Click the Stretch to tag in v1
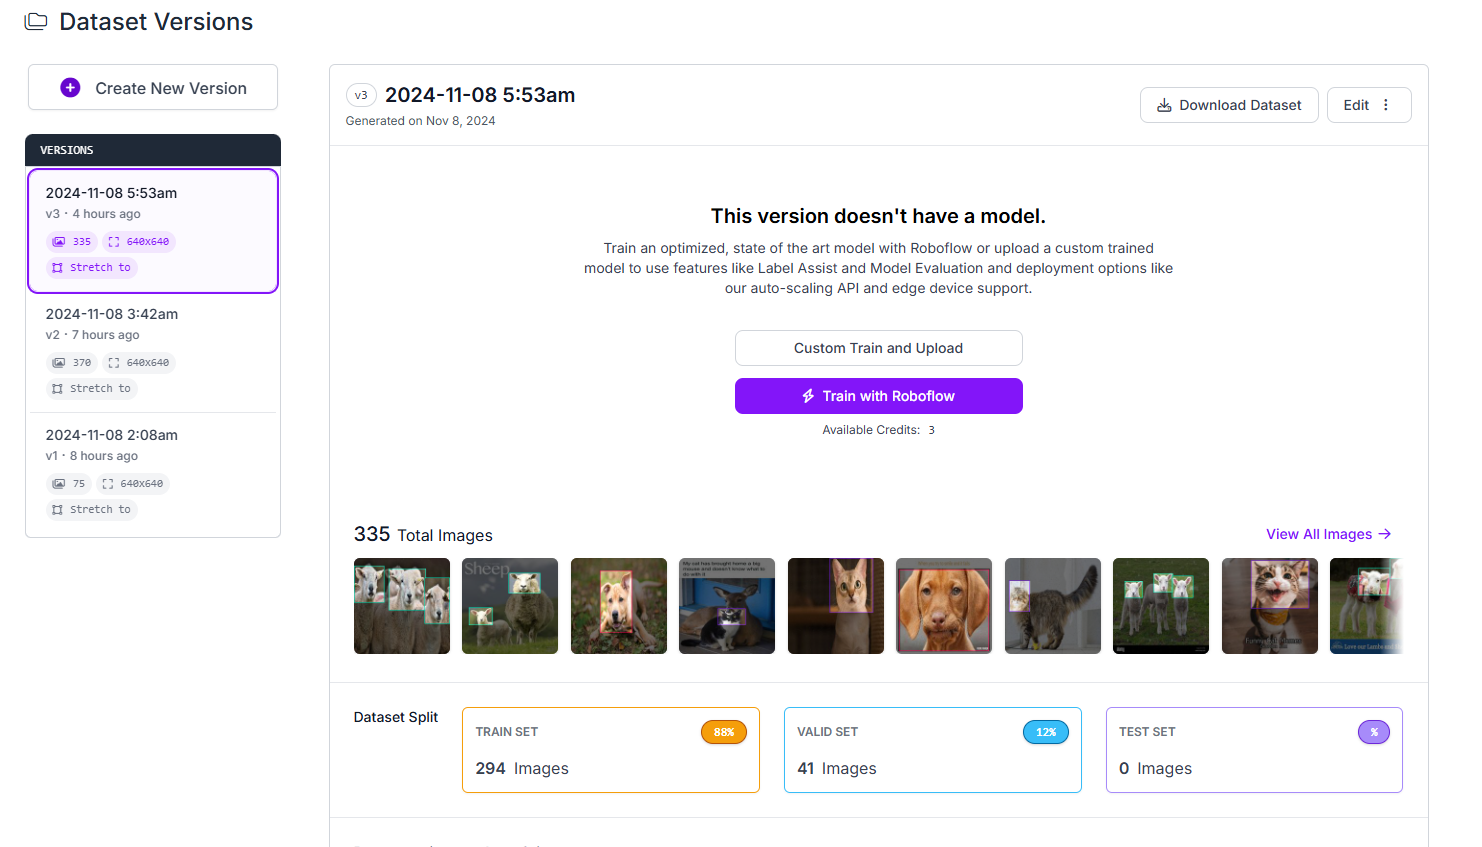 (92, 510)
